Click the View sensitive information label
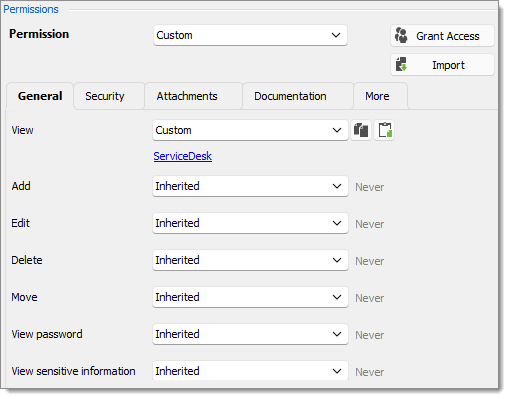The image size is (509, 399). 73,371
